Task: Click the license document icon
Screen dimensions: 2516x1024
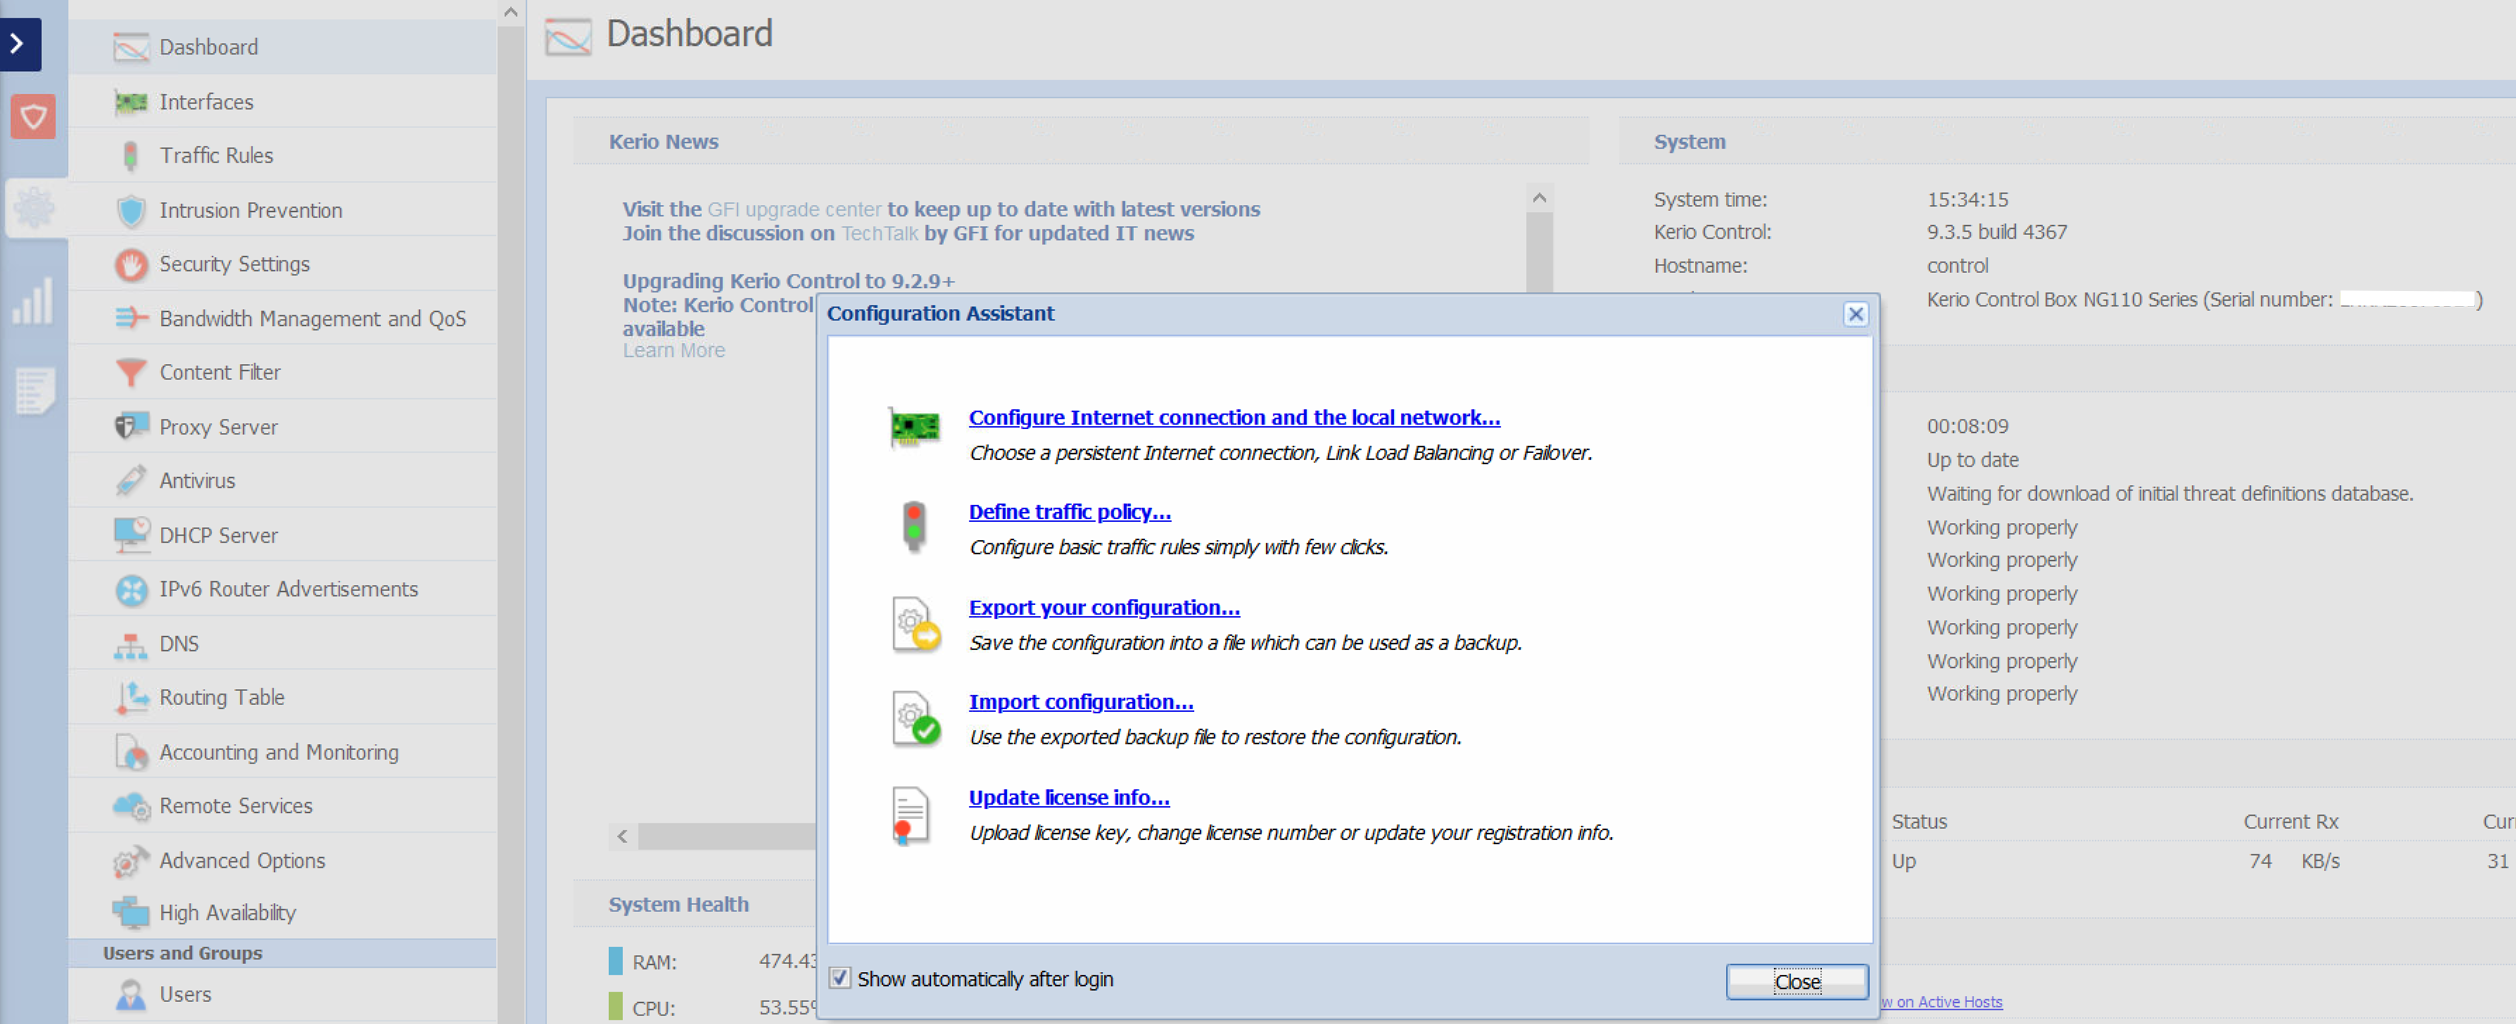Action: pos(910,816)
